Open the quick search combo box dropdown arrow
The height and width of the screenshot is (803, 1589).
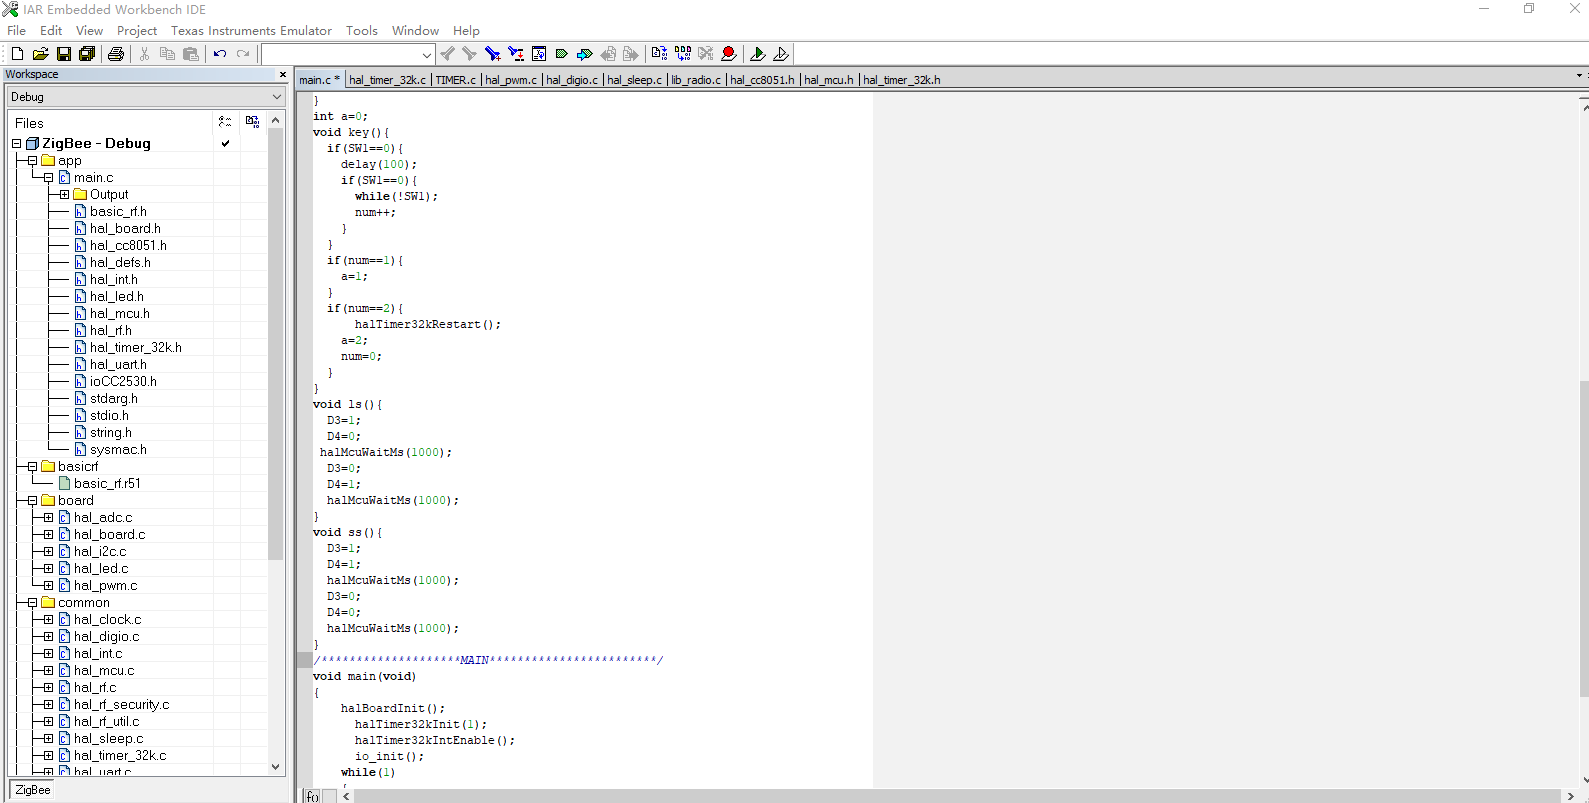pyautogui.click(x=427, y=55)
